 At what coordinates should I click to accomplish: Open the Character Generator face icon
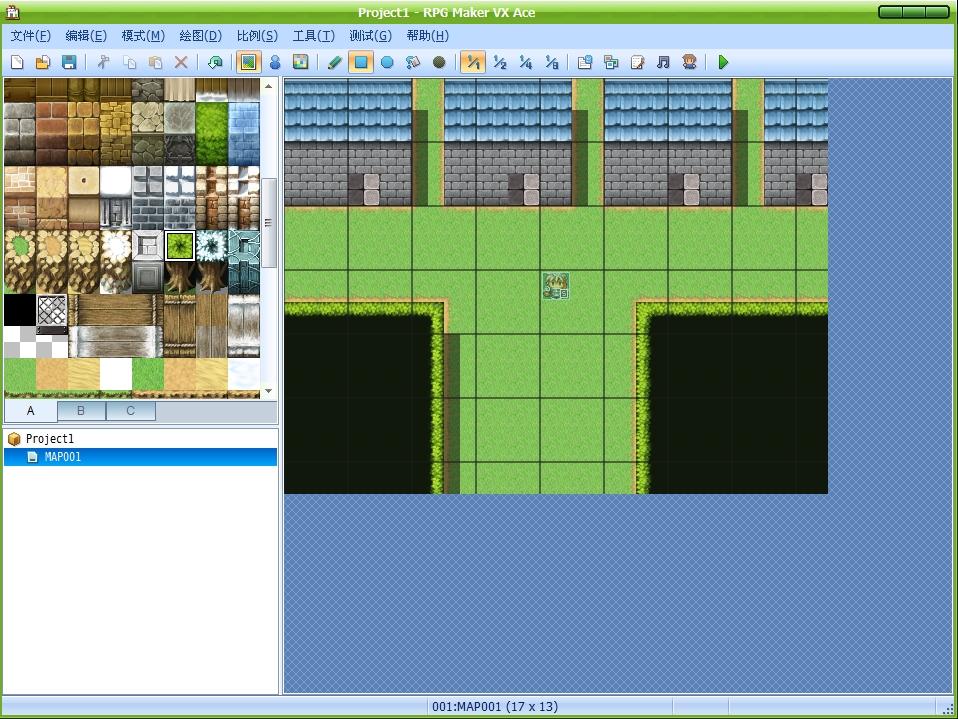click(x=690, y=62)
